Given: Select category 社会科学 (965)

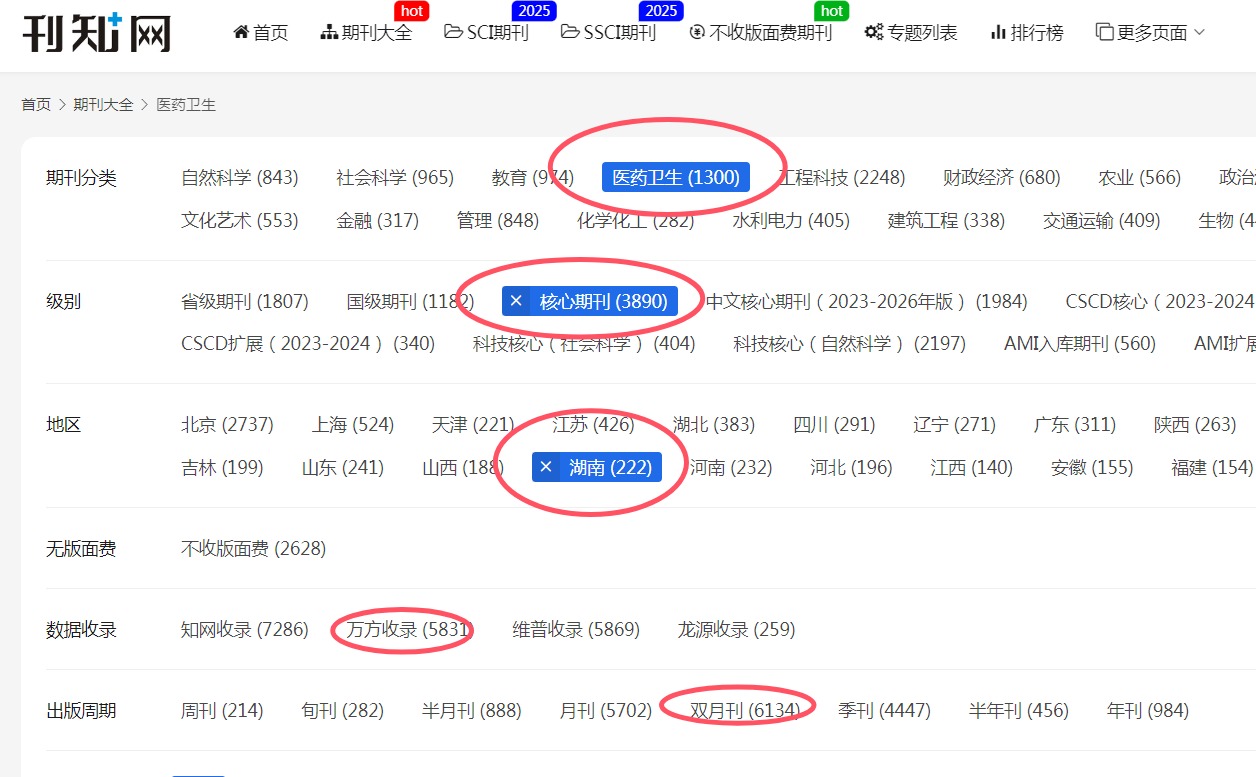Looking at the screenshot, I should coord(395,178).
